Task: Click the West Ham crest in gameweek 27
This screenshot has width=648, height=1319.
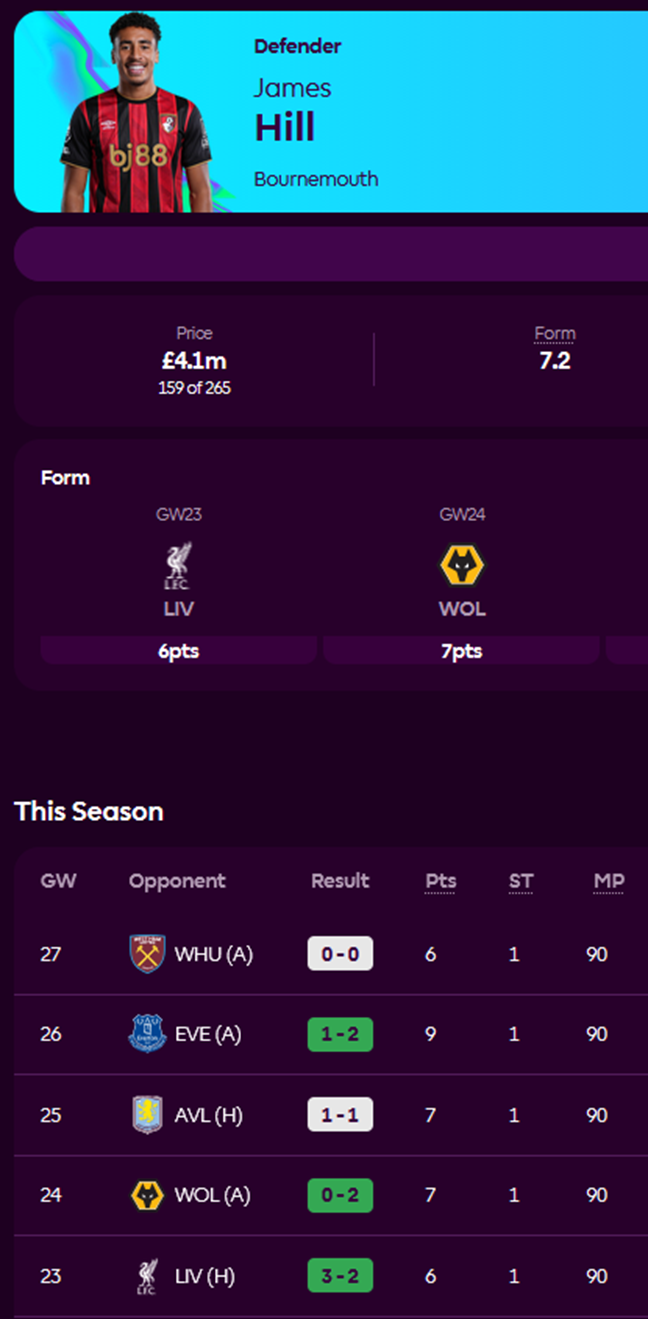Action: tap(146, 954)
